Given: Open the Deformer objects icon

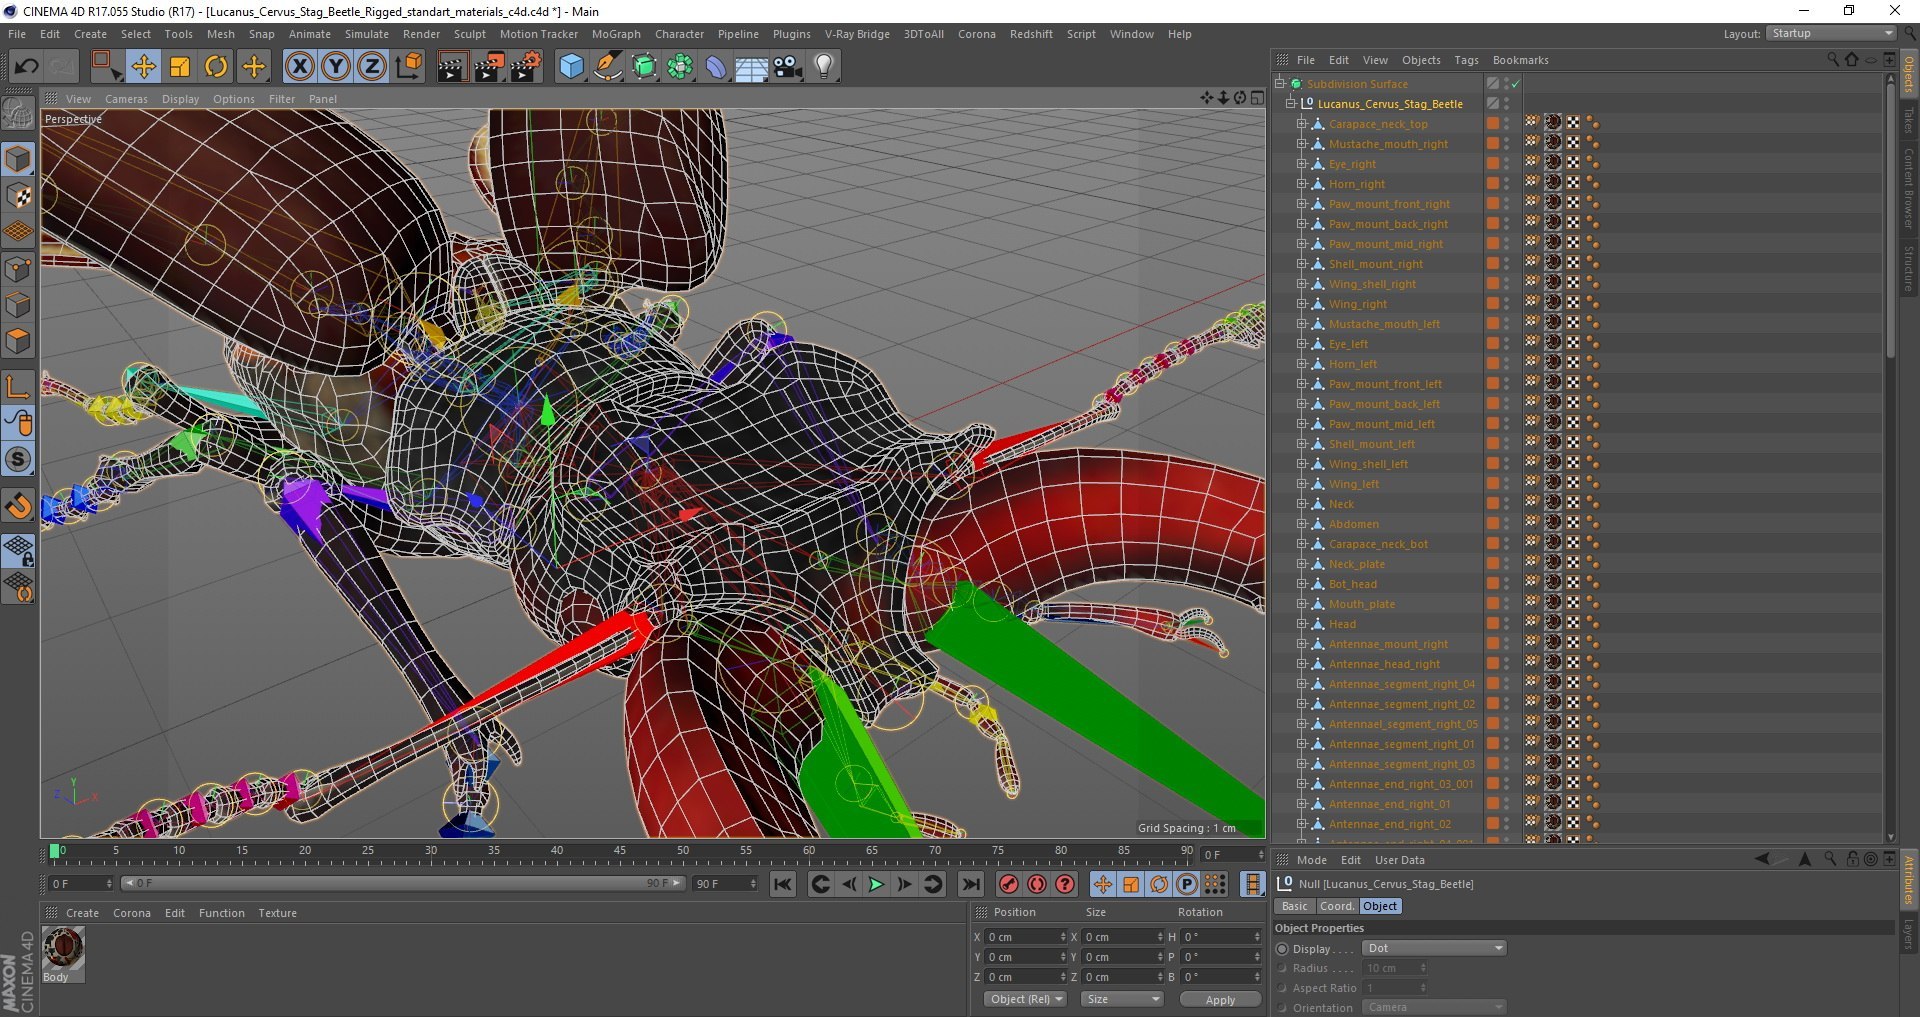Looking at the screenshot, I should [716, 67].
